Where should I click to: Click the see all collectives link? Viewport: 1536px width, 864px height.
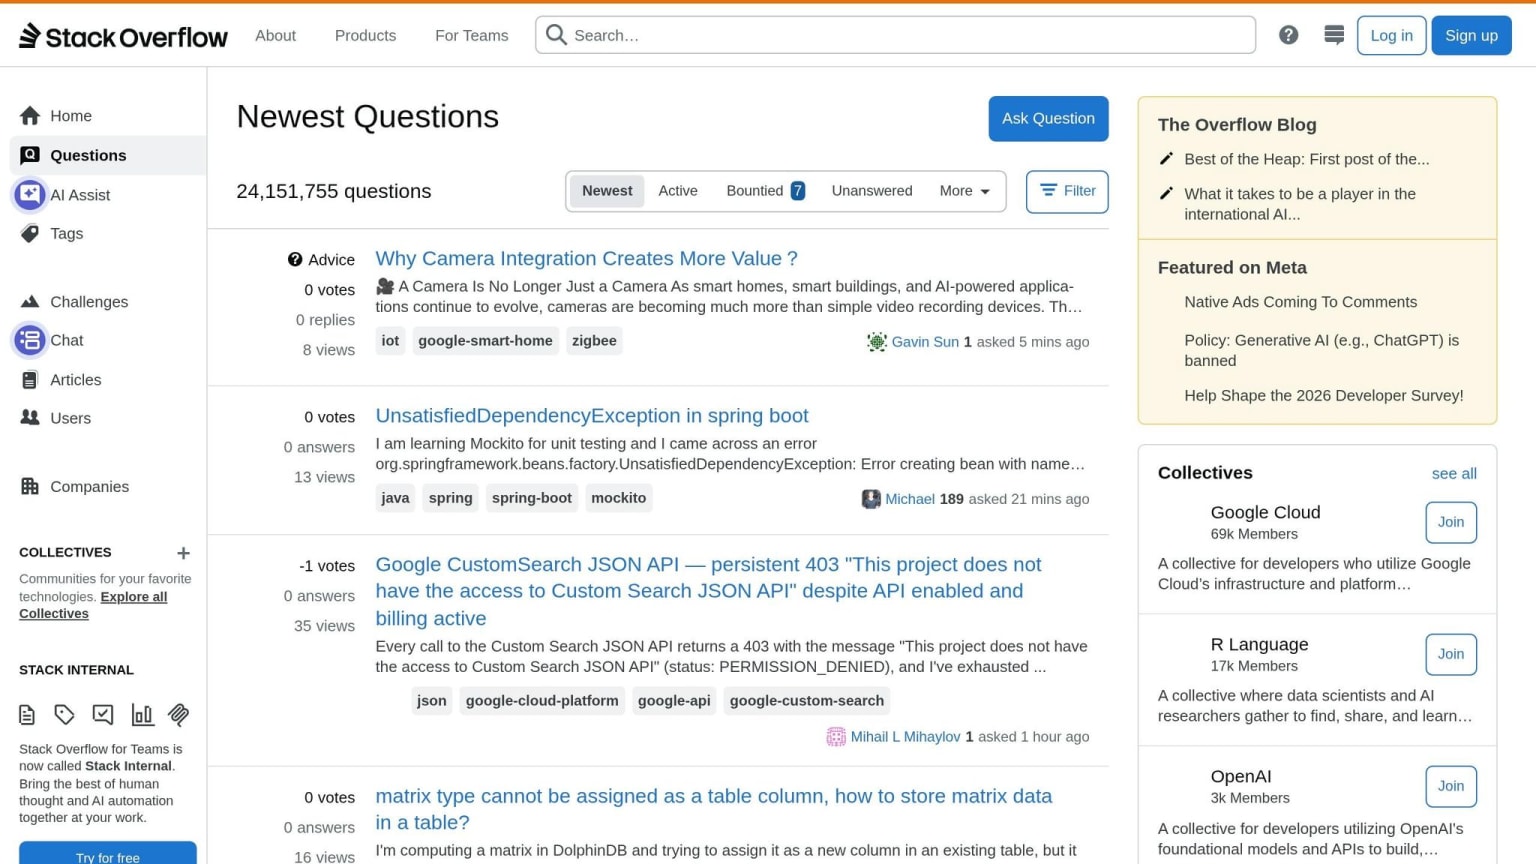1454,474
